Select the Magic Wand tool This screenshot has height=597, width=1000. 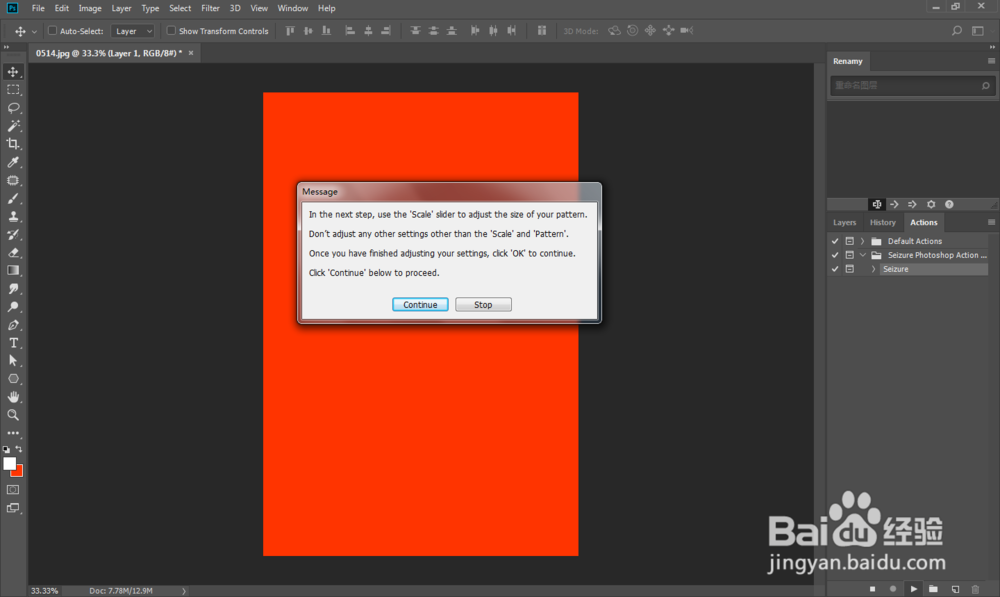(x=13, y=126)
